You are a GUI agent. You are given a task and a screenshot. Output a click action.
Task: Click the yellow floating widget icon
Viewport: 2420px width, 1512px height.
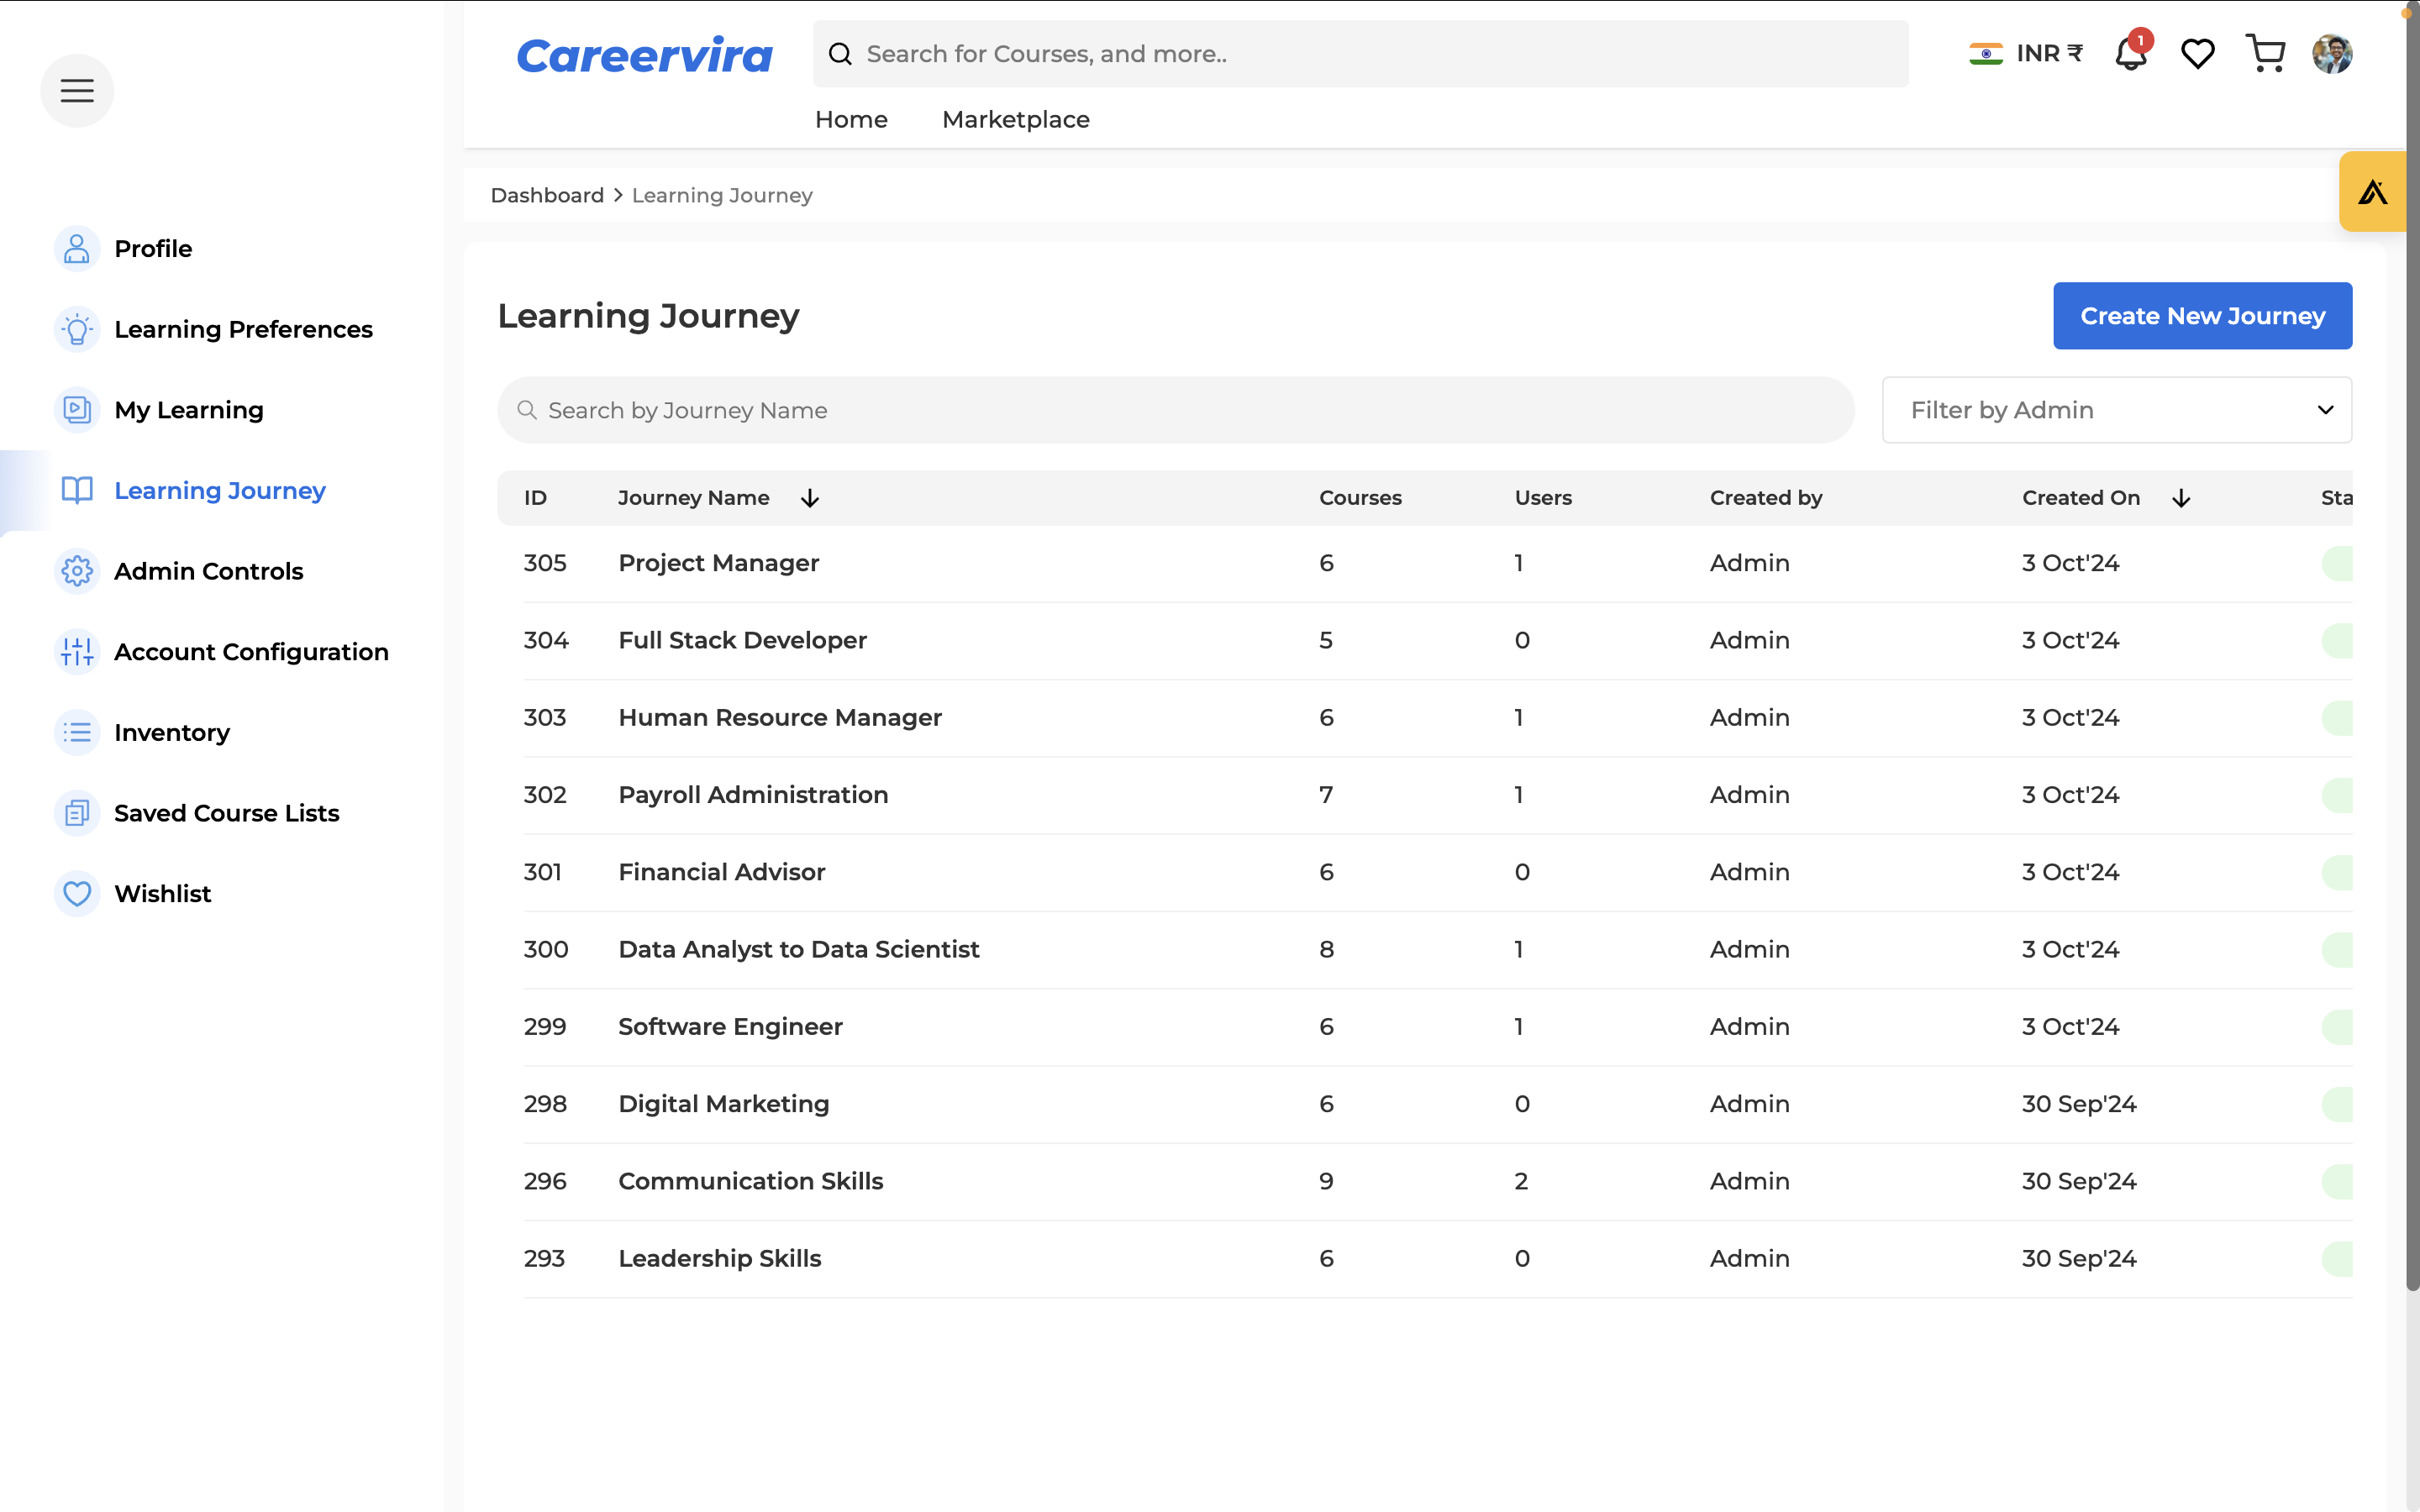[x=2372, y=192]
